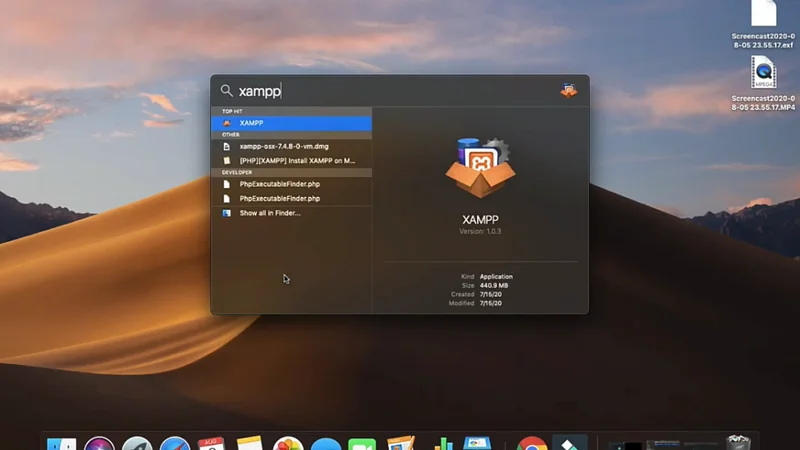
Task: Open XAMPP top hit result
Action: (x=290, y=122)
